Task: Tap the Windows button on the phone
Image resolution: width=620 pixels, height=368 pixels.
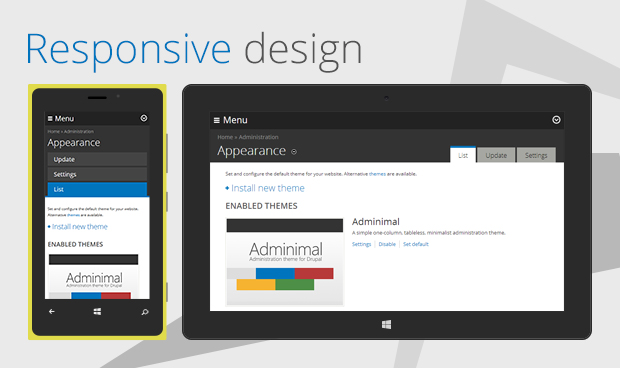Action: (x=97, y=311)
